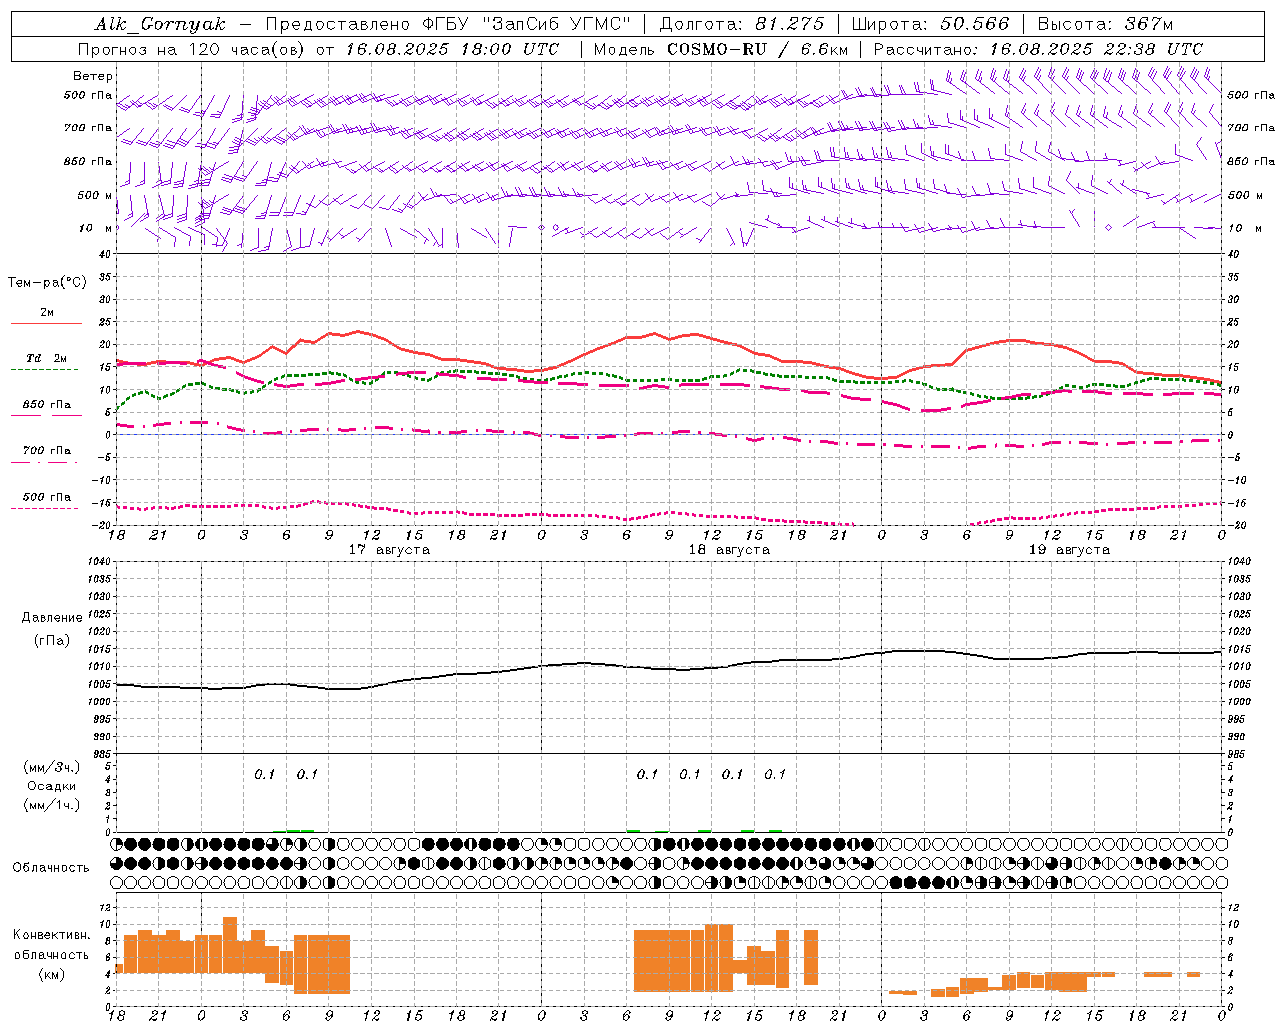
Task: Click the date label 17 августа
Action: point(389,550)
